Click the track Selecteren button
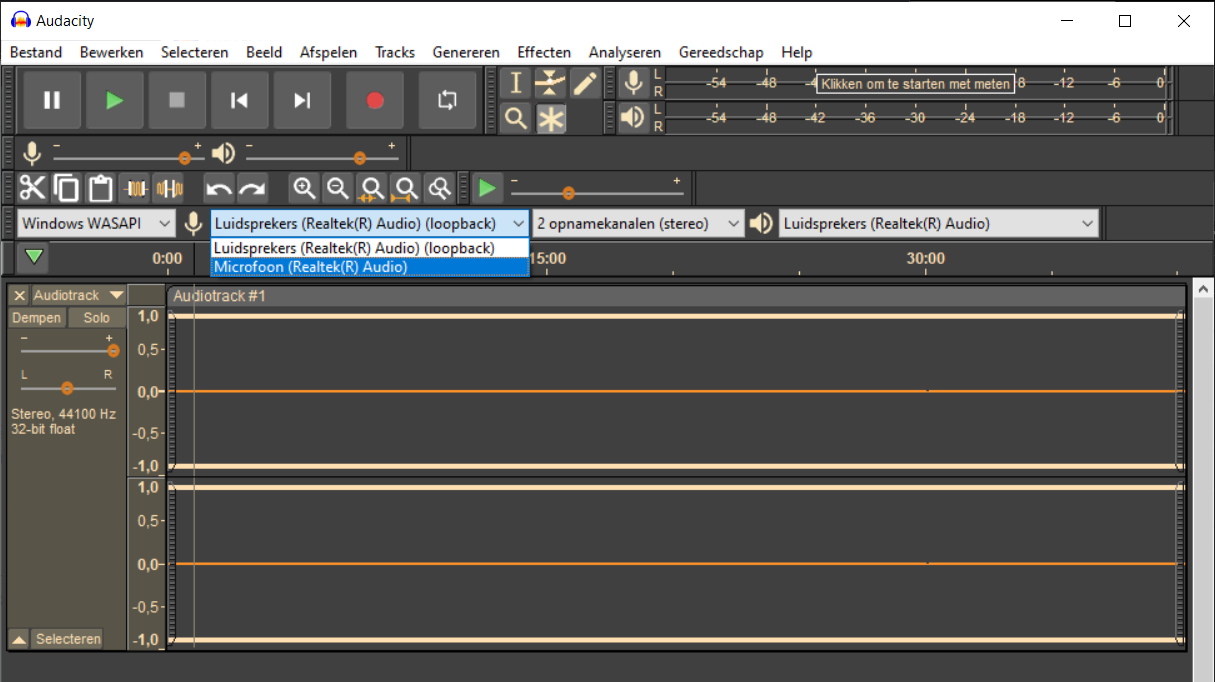The width and height of the screenshot is (1215, 682). [68, 639]
